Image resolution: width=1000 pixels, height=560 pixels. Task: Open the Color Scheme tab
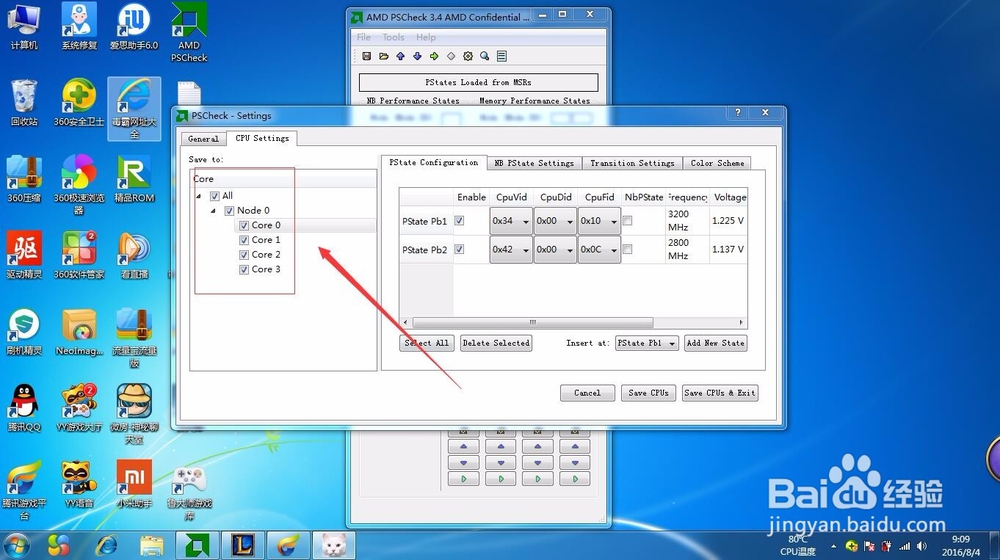click(717, 163)
